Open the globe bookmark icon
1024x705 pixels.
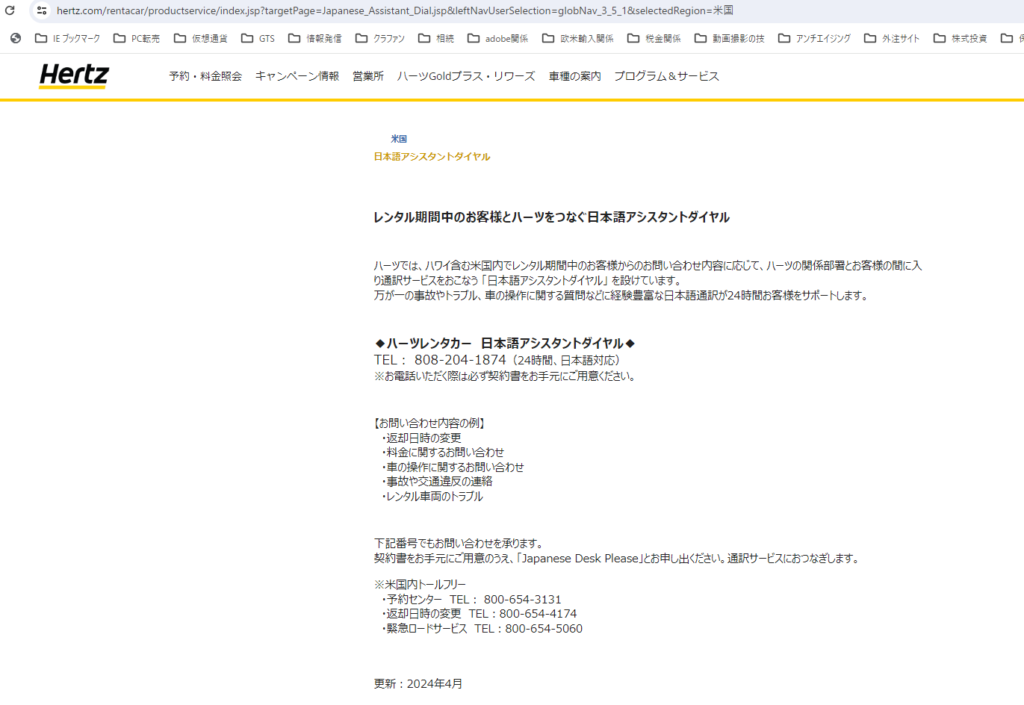point(16,39)
